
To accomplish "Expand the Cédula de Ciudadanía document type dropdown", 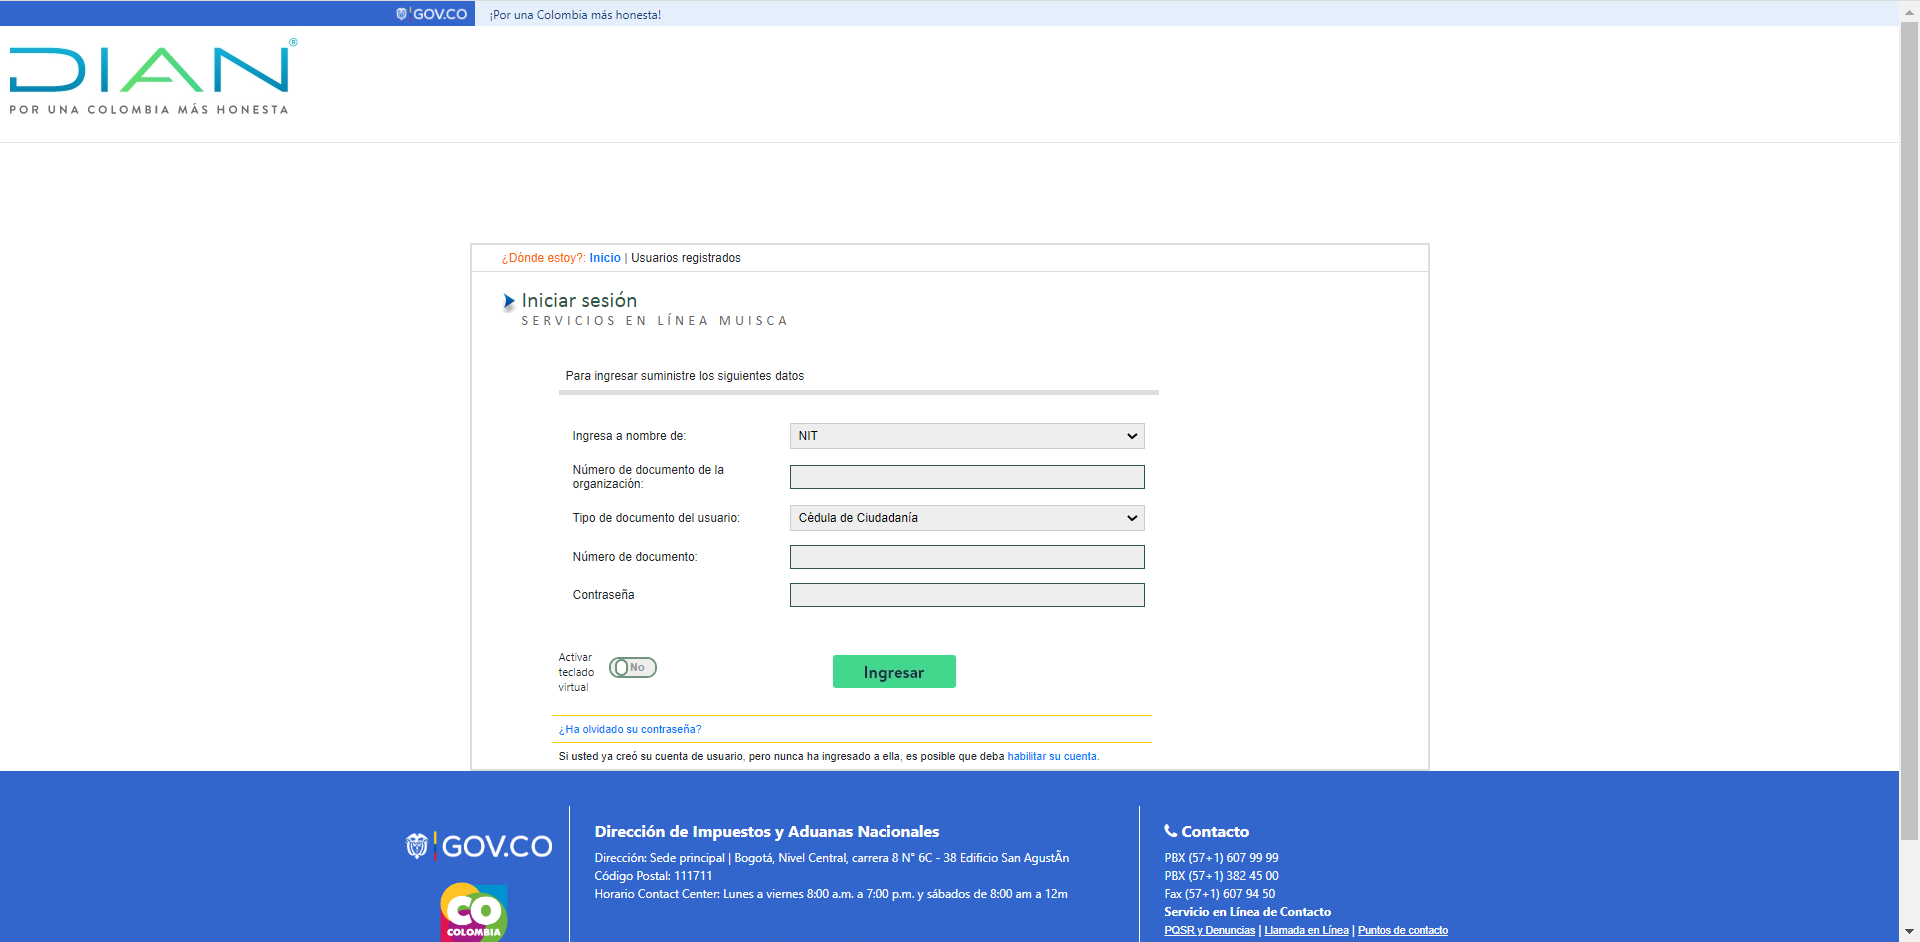I will 966,518.
